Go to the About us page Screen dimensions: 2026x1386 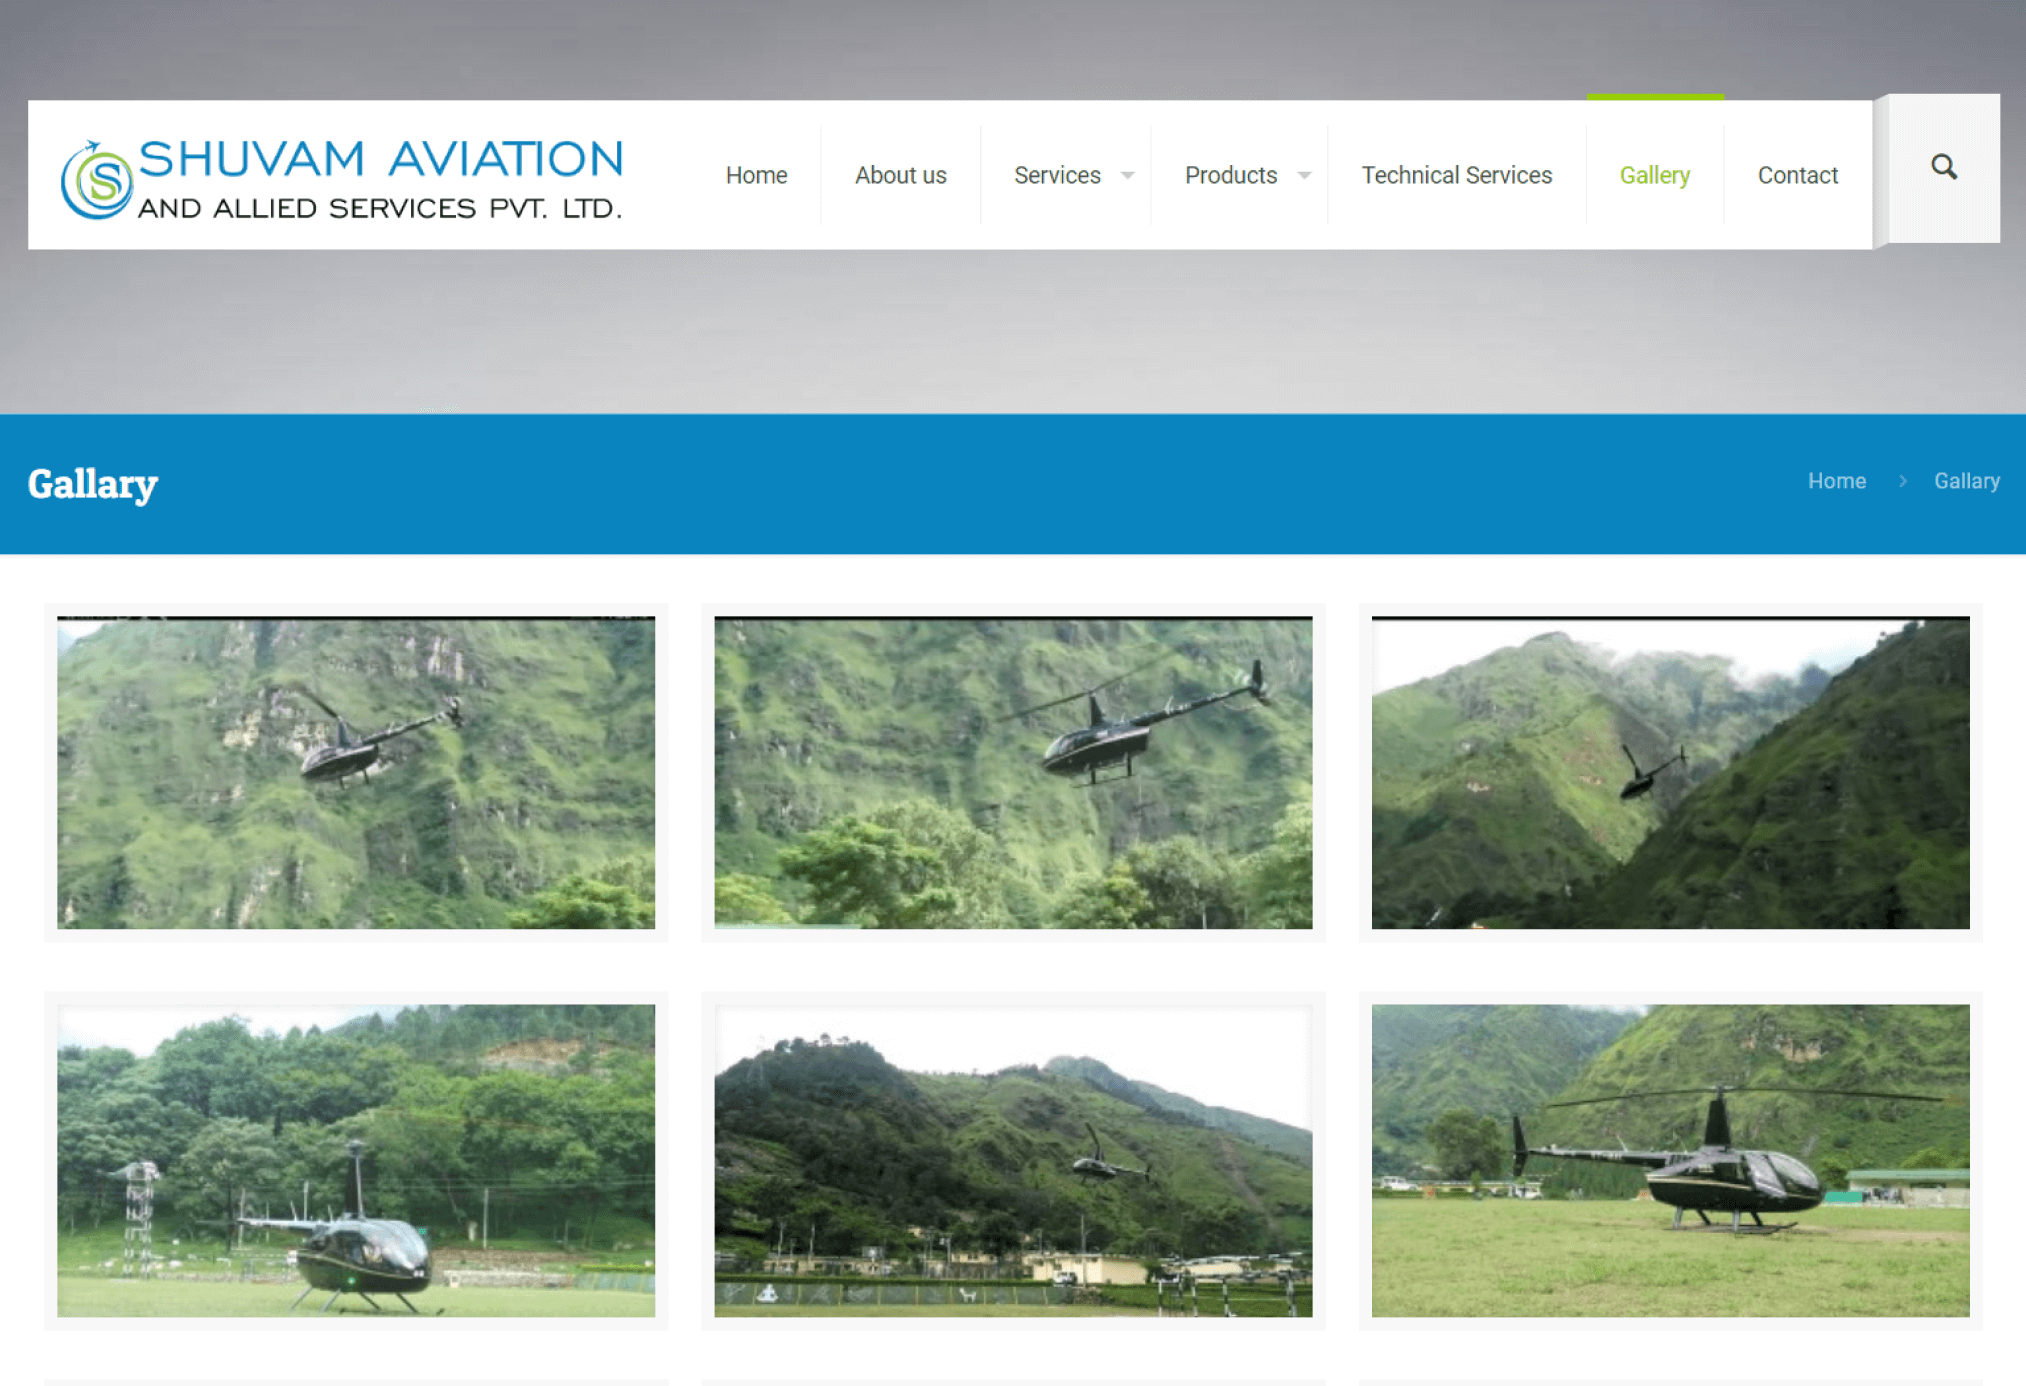900,175
